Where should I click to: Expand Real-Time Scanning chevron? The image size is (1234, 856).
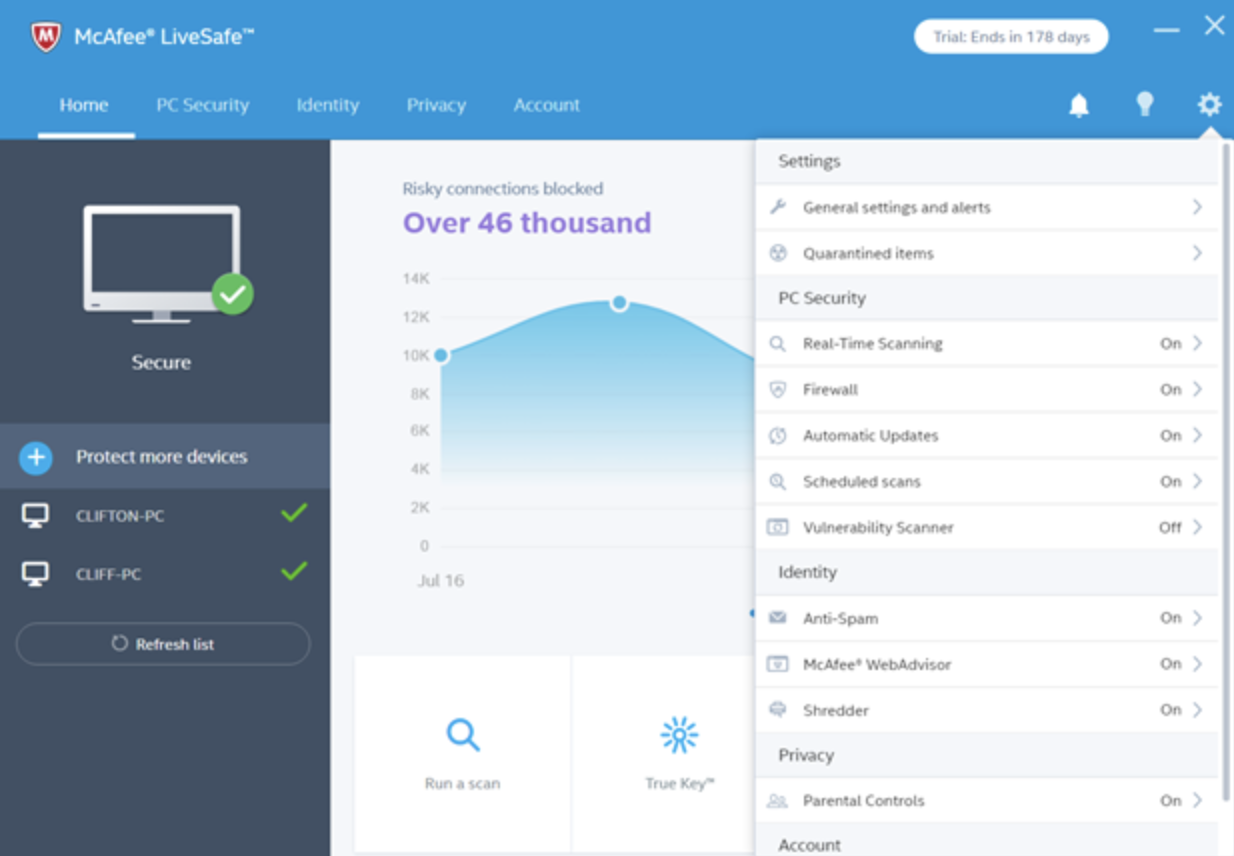click(x=1197, y=344)
